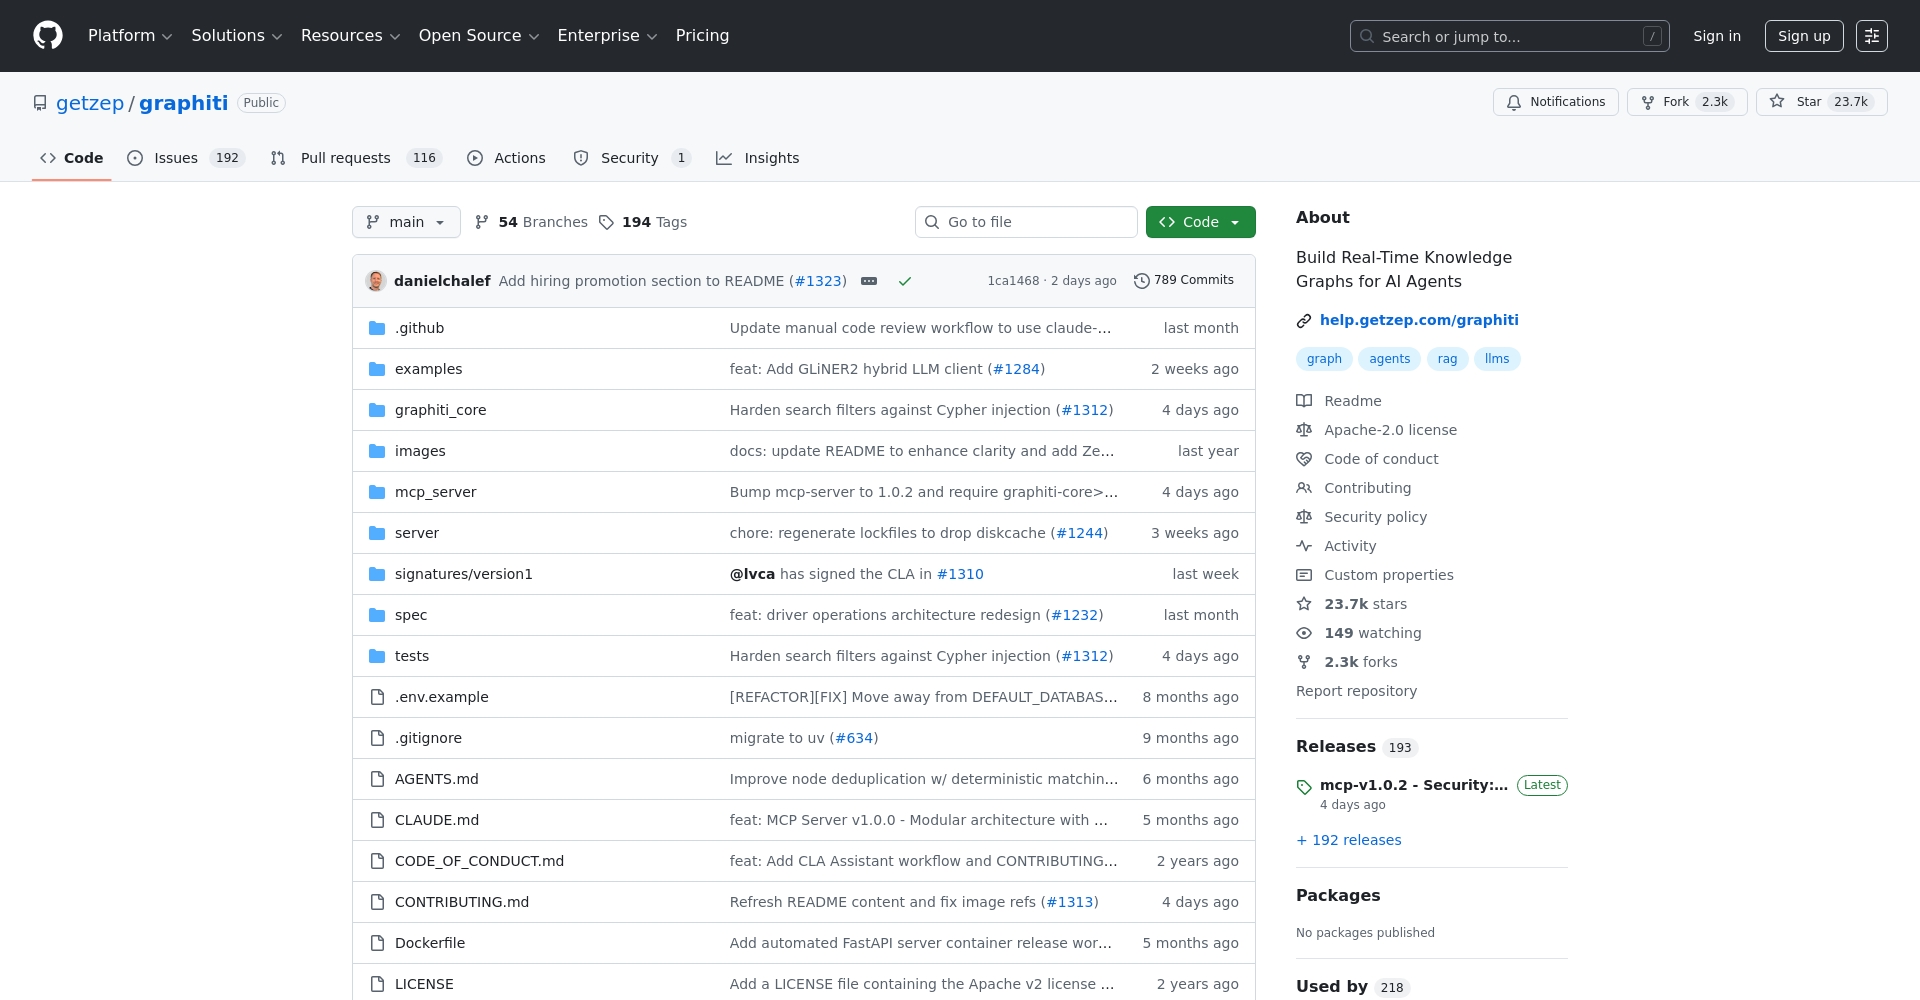Click the green commit status checkmark
1920x1000 pixels.
click(905, 281)
